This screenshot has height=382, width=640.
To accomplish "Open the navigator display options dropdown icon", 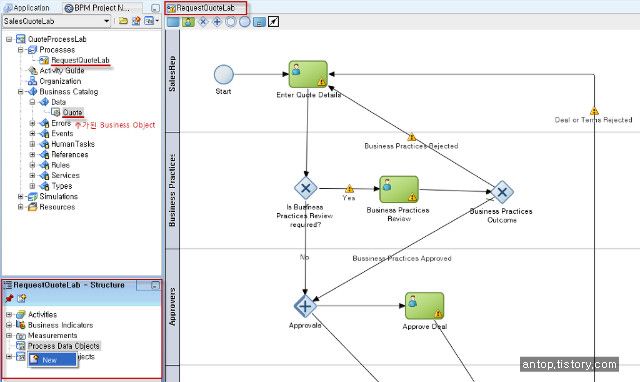I will [x=151, y=21].
